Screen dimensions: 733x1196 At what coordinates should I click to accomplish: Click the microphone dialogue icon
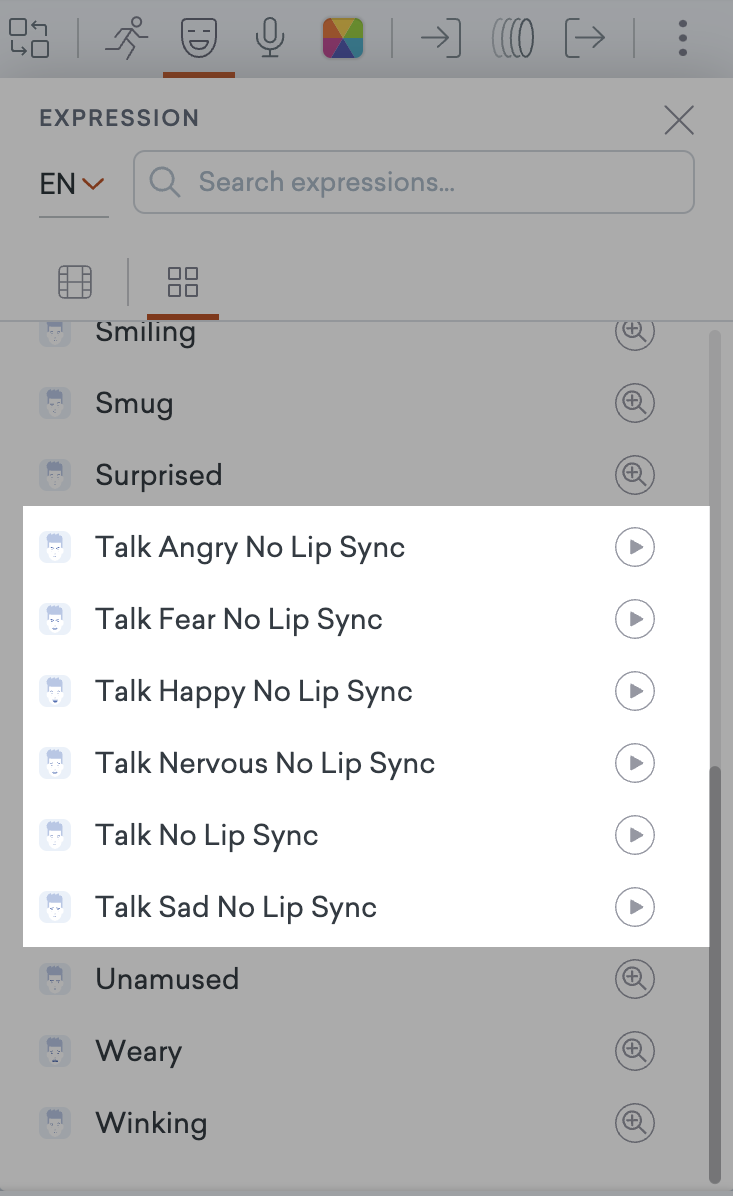coord(268,38)
